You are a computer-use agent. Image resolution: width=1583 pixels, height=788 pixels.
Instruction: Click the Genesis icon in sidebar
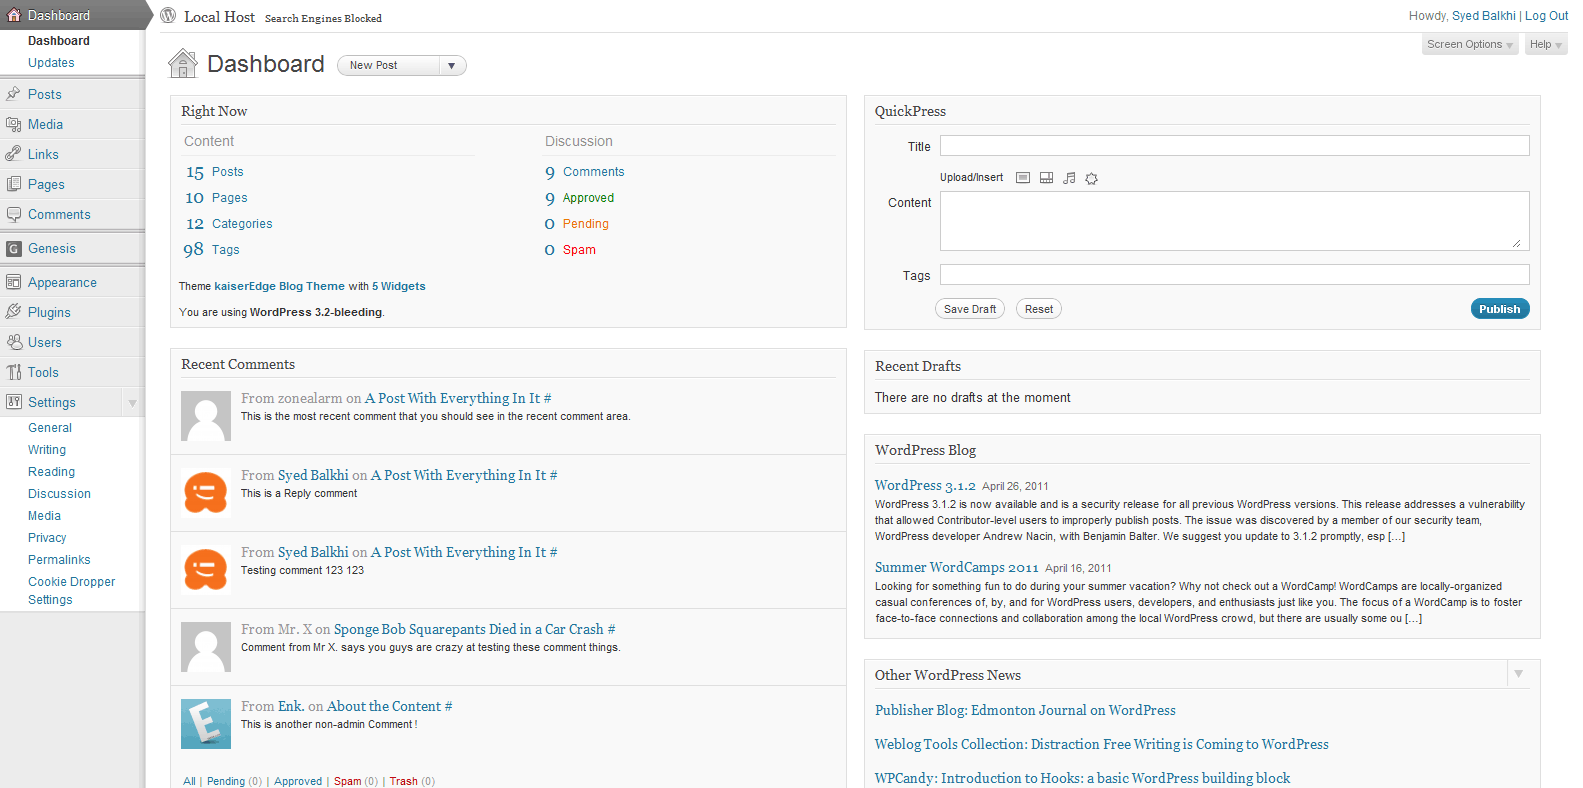(13, 249)
